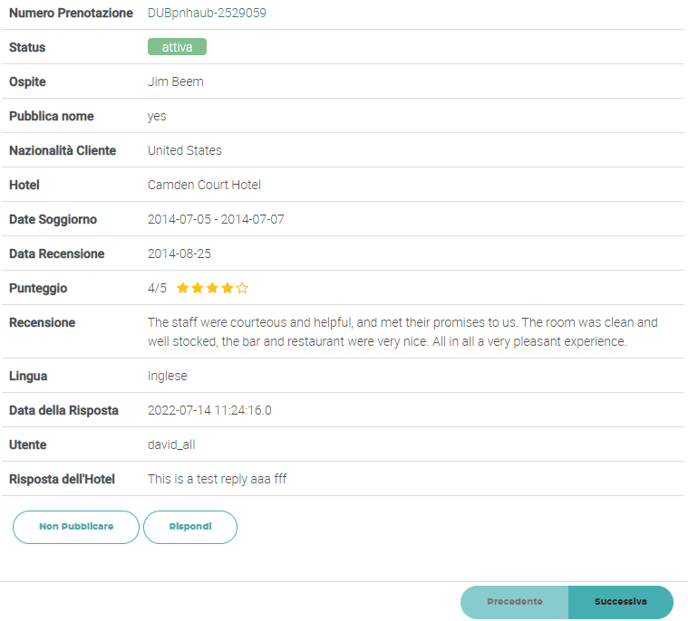688x621 pixels.
Task: Click the second rating star
Action: (198, 288)
